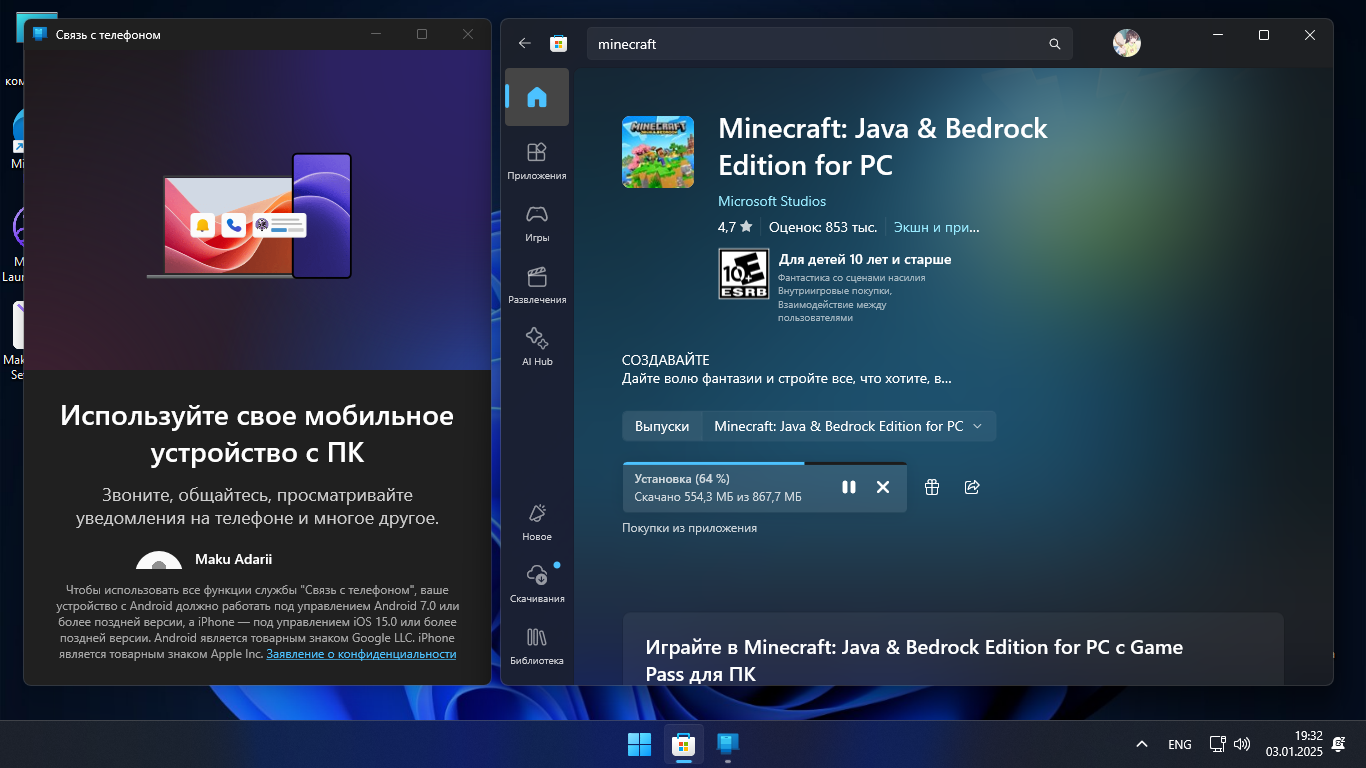Screen dimensions: 1366x768
Task: Open Скачивания in Store sidebar
Action: [537, 583]
